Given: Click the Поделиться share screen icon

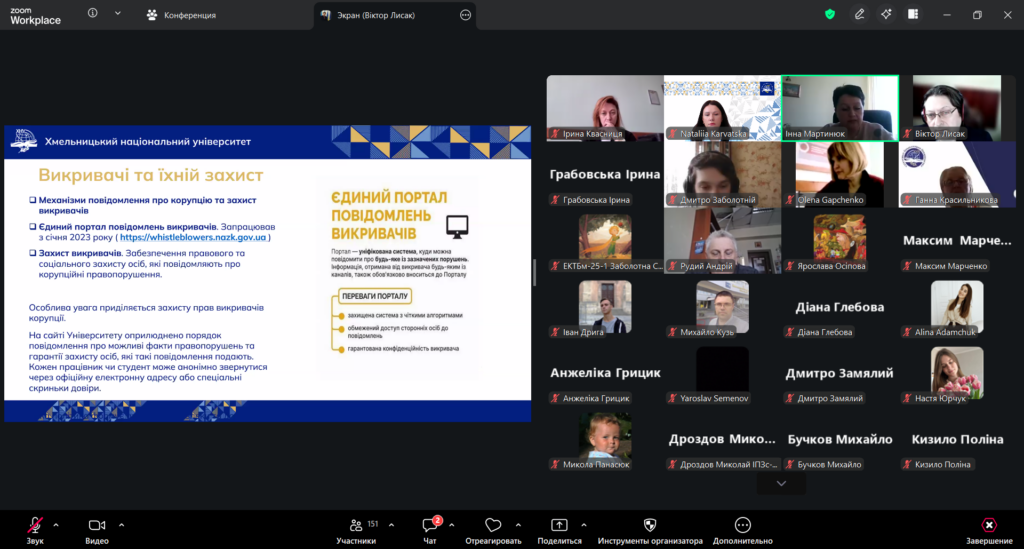Looking at the screenshot, I should click(559, 526).
